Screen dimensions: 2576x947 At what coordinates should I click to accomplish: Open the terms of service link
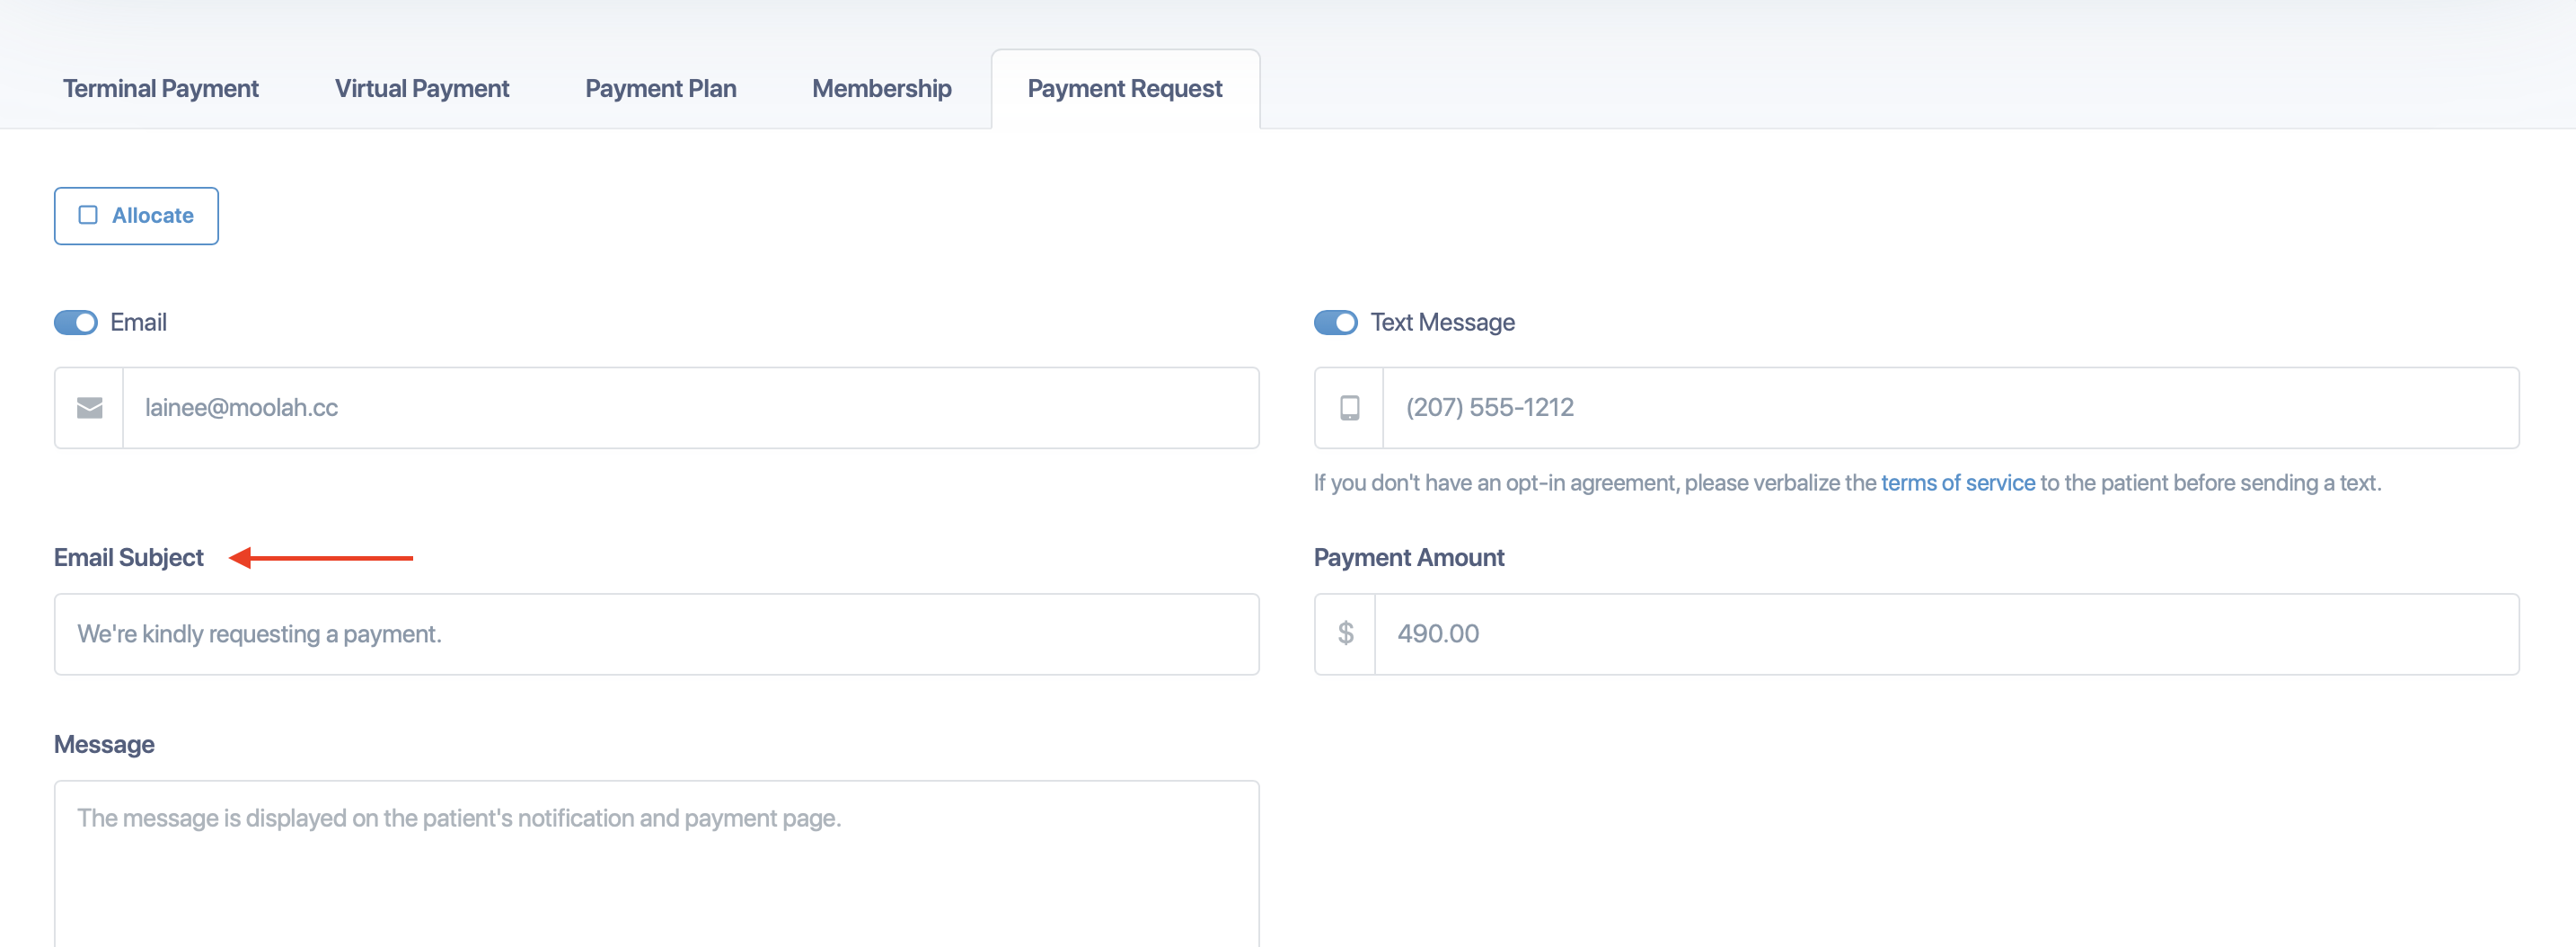coord(1957,483)
